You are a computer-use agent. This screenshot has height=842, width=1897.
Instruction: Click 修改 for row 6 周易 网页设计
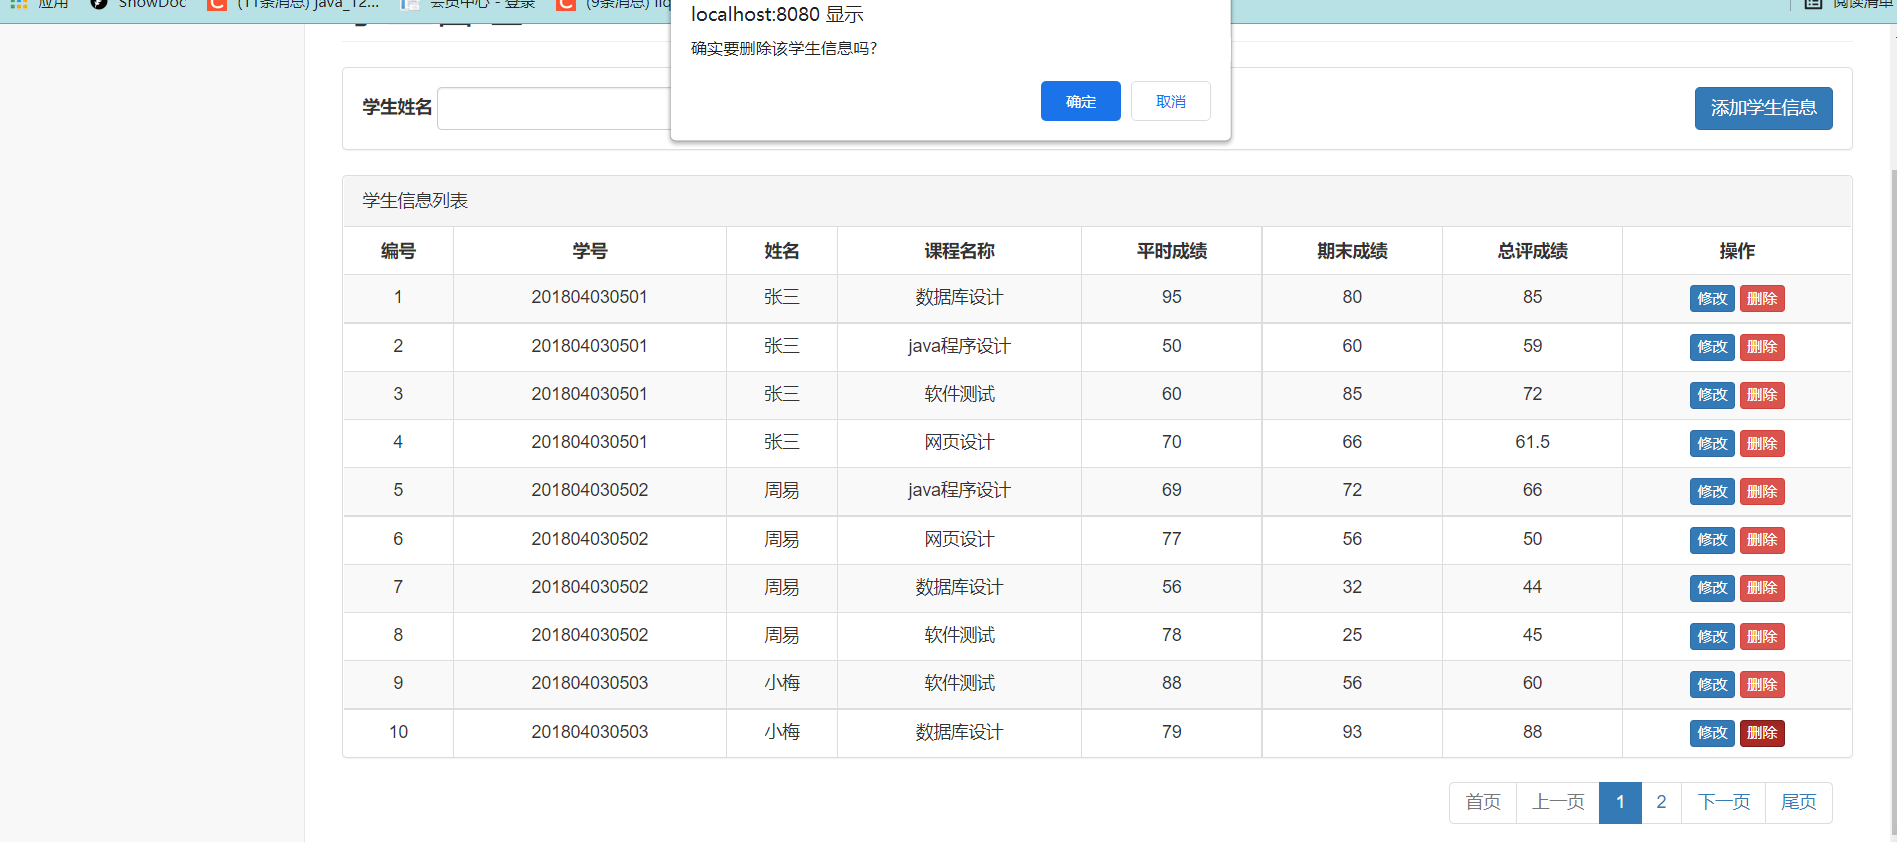point(1712,540)
